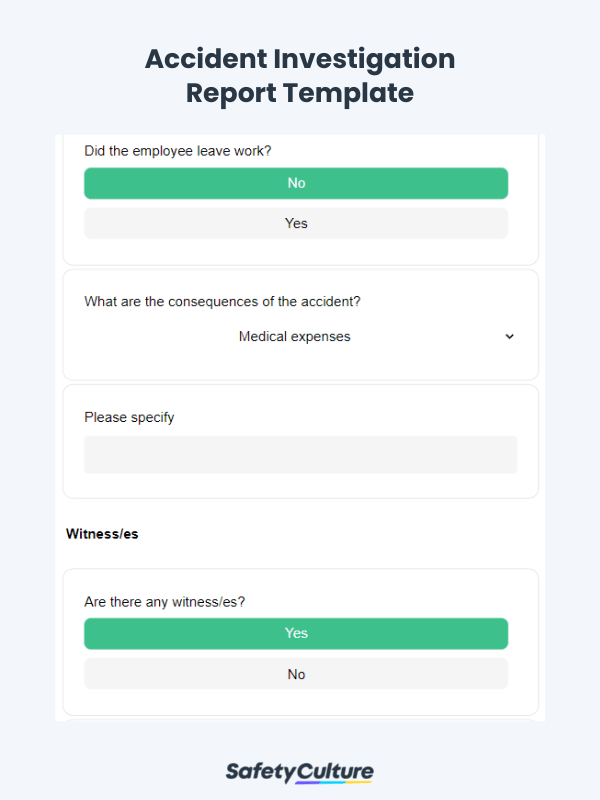Image resolution: width=600 pixels, height=800 pixels.
Task: Click the green highlighted "No" answer button
Action: (x=296, y=183)
